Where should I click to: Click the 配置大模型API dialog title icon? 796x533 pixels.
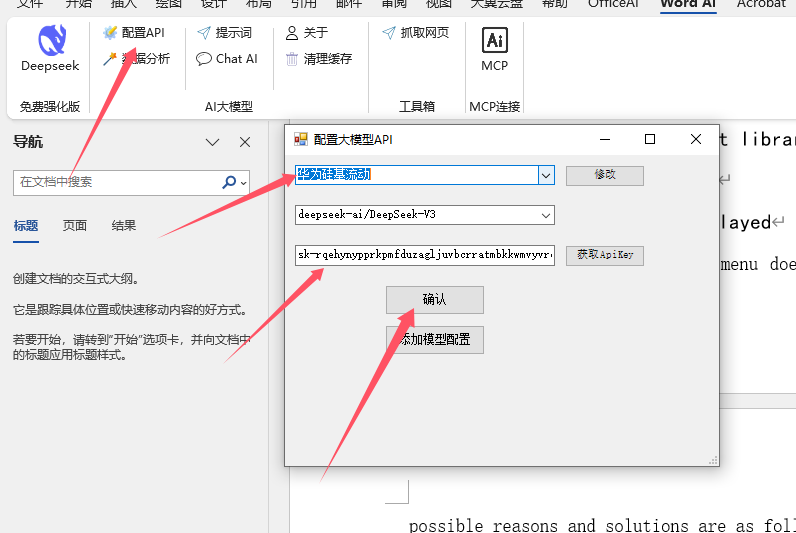(x=301, y=140)
